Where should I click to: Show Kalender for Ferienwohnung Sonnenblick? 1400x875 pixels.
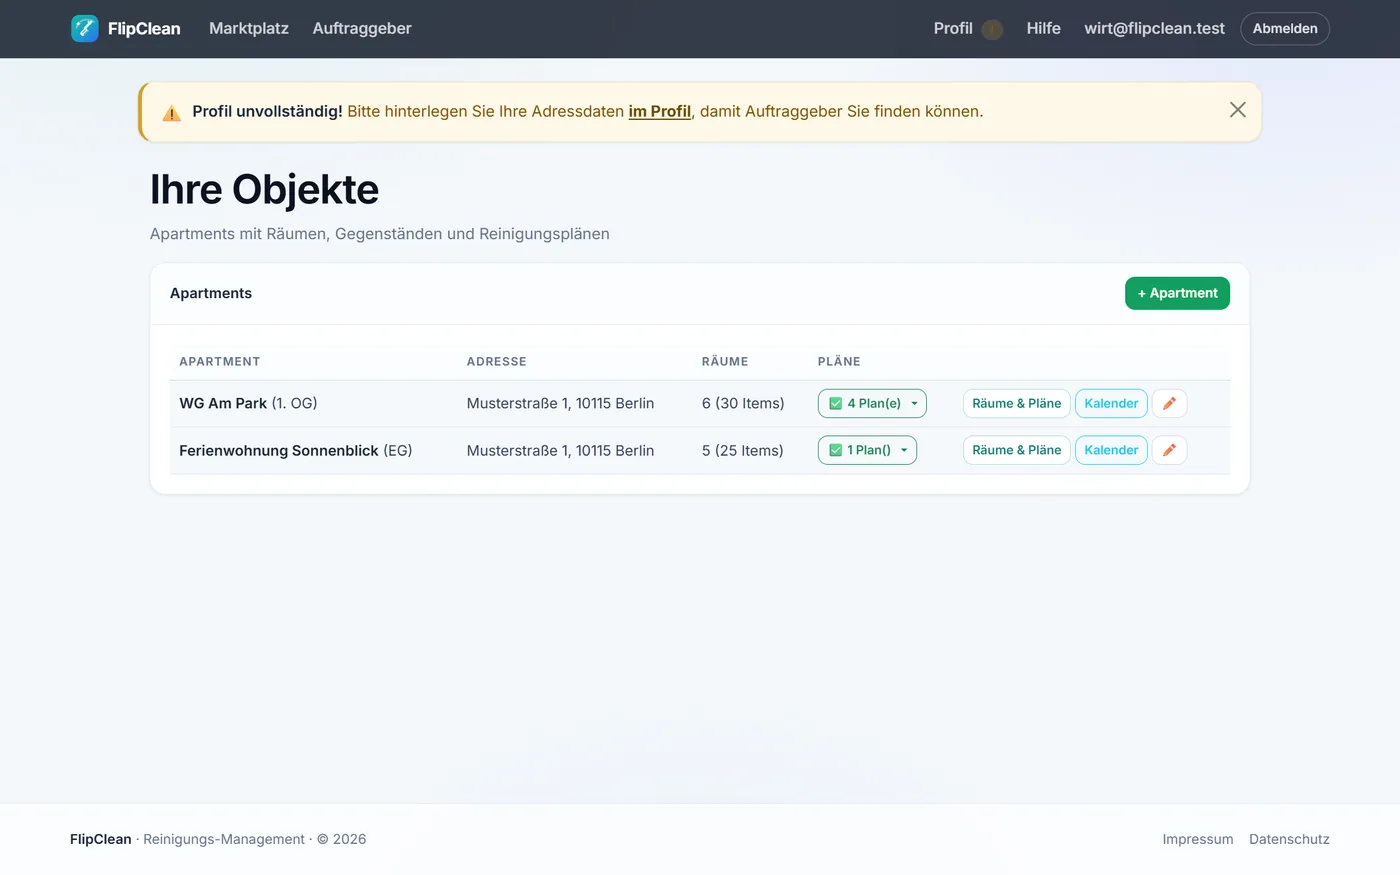(1111, 450)
